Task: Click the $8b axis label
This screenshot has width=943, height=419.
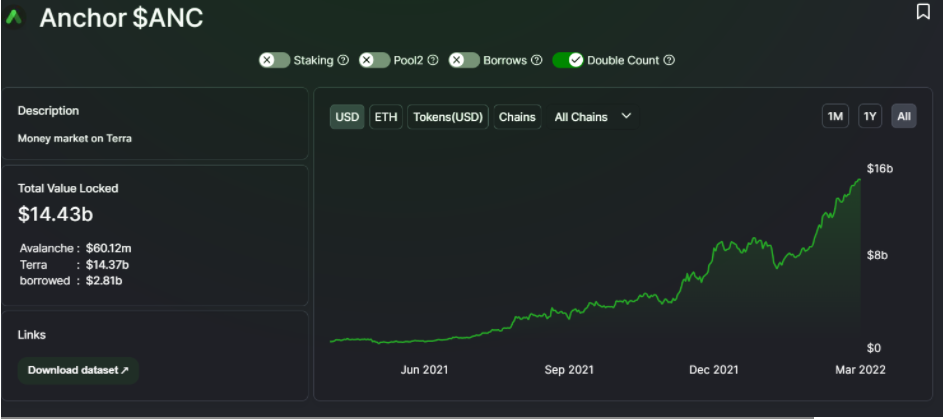Action: tap(877, 255)
